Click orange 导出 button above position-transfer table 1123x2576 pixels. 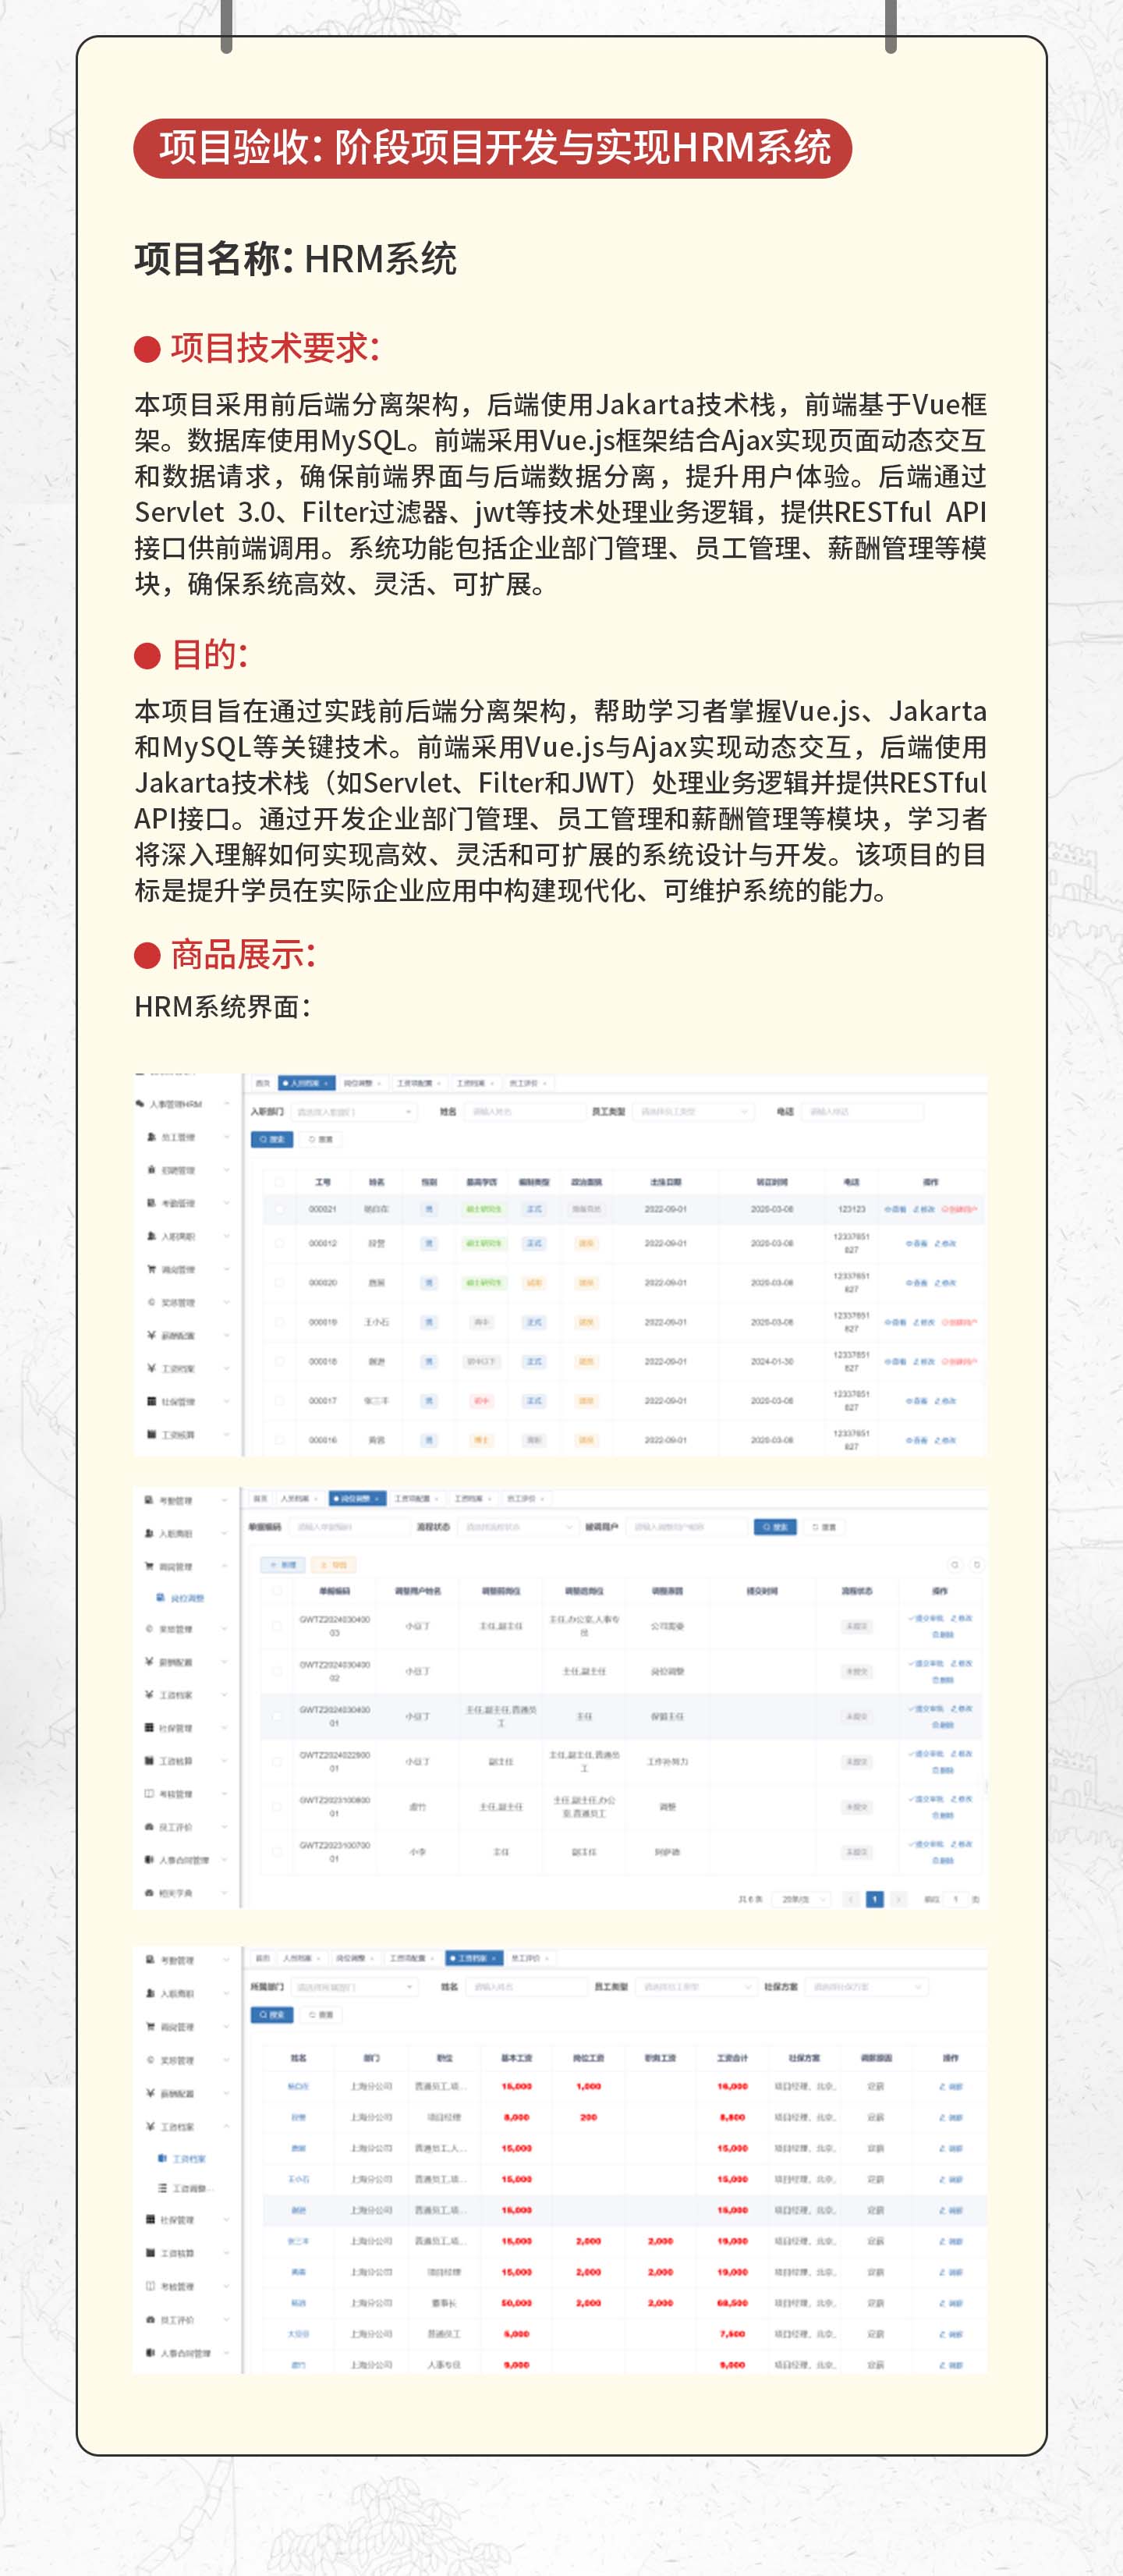coord(333,1565)
